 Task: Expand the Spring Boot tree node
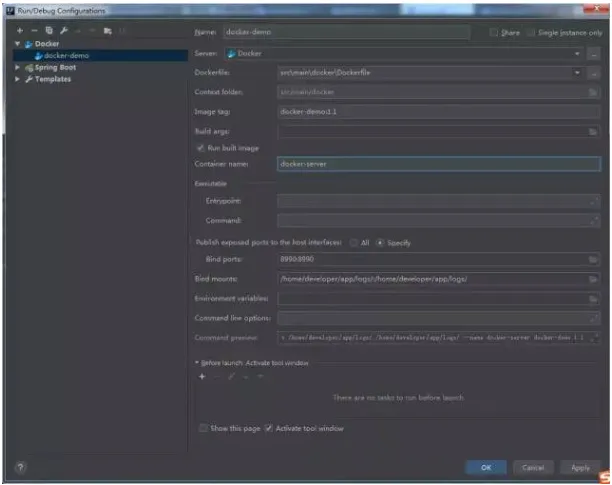pos(17,67)
